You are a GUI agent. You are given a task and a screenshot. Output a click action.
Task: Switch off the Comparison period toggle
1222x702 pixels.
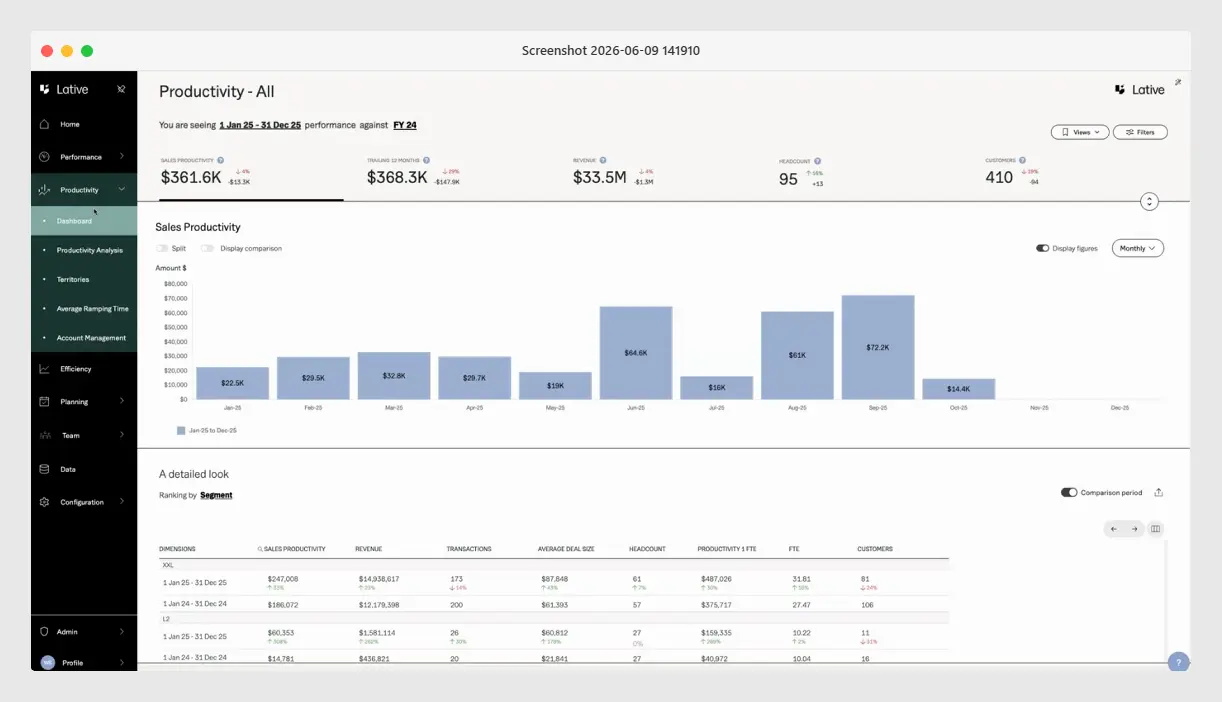1069,492
